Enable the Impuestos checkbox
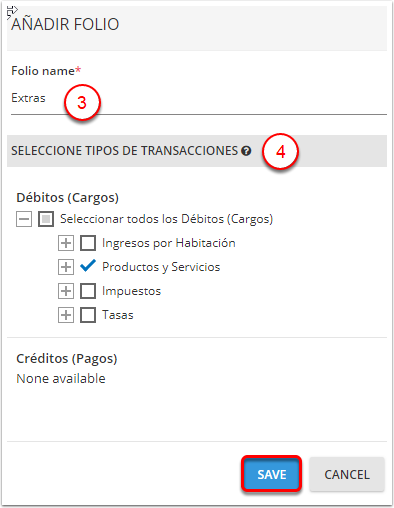The width and height of the screenshot is (394, 508). coord(88,291)
